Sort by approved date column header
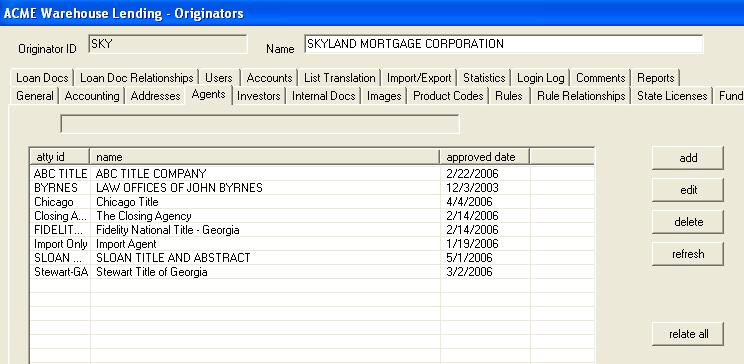Image resolution: width=744 pixels, height=364 pixels. point(484,157)
